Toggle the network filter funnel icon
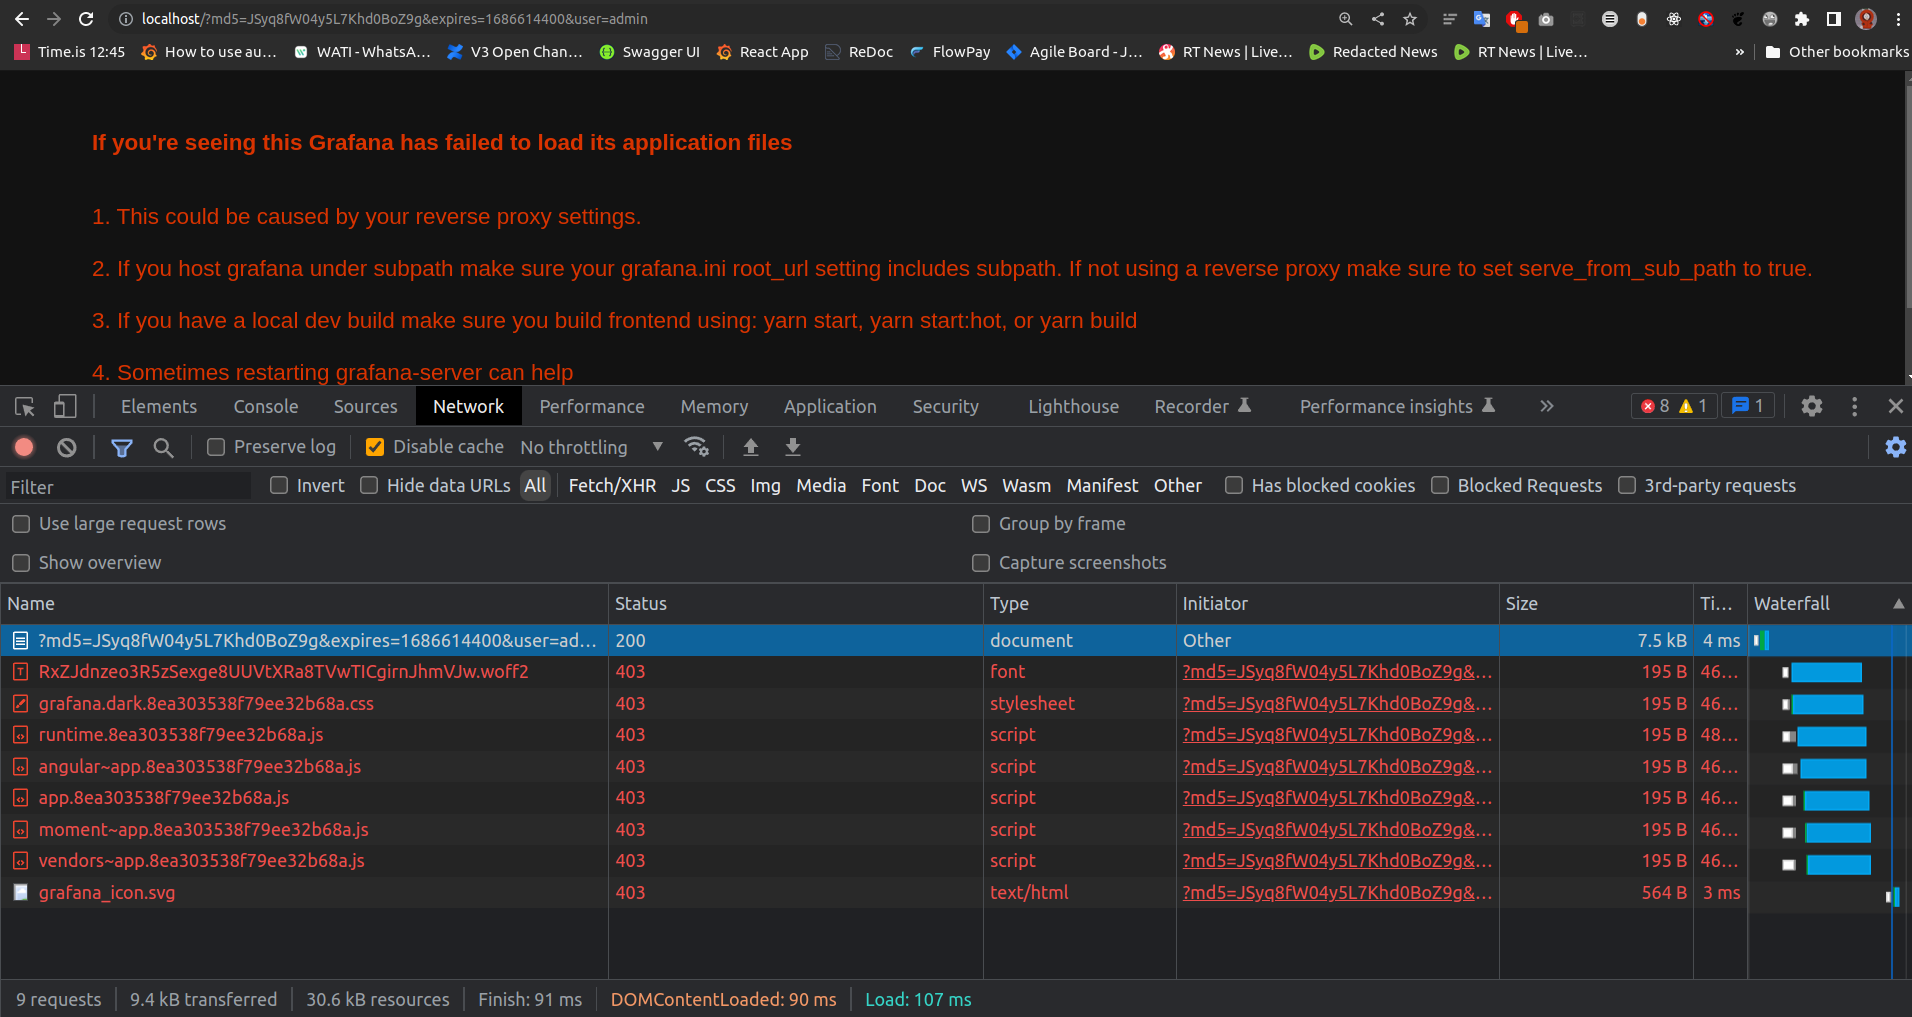This screenshot has width=1912, height=1017. (122, 447)
